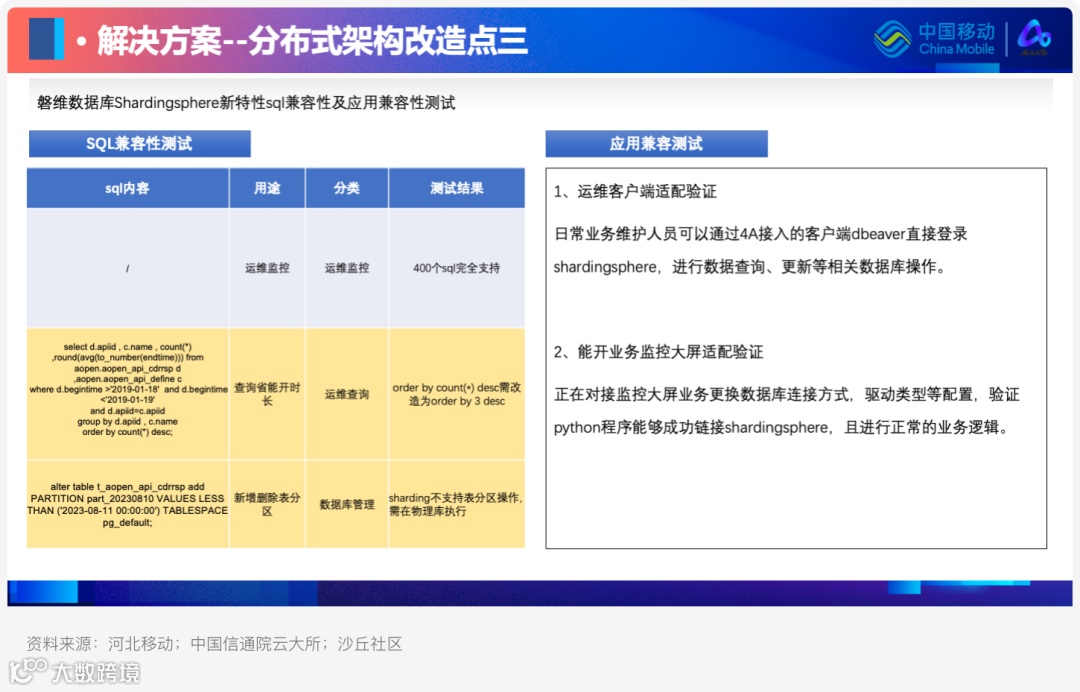The width and height of the screenshot is (1080, 692).
Task: Click the 应用兼容测试 section header
Action: tap(656, 143)
